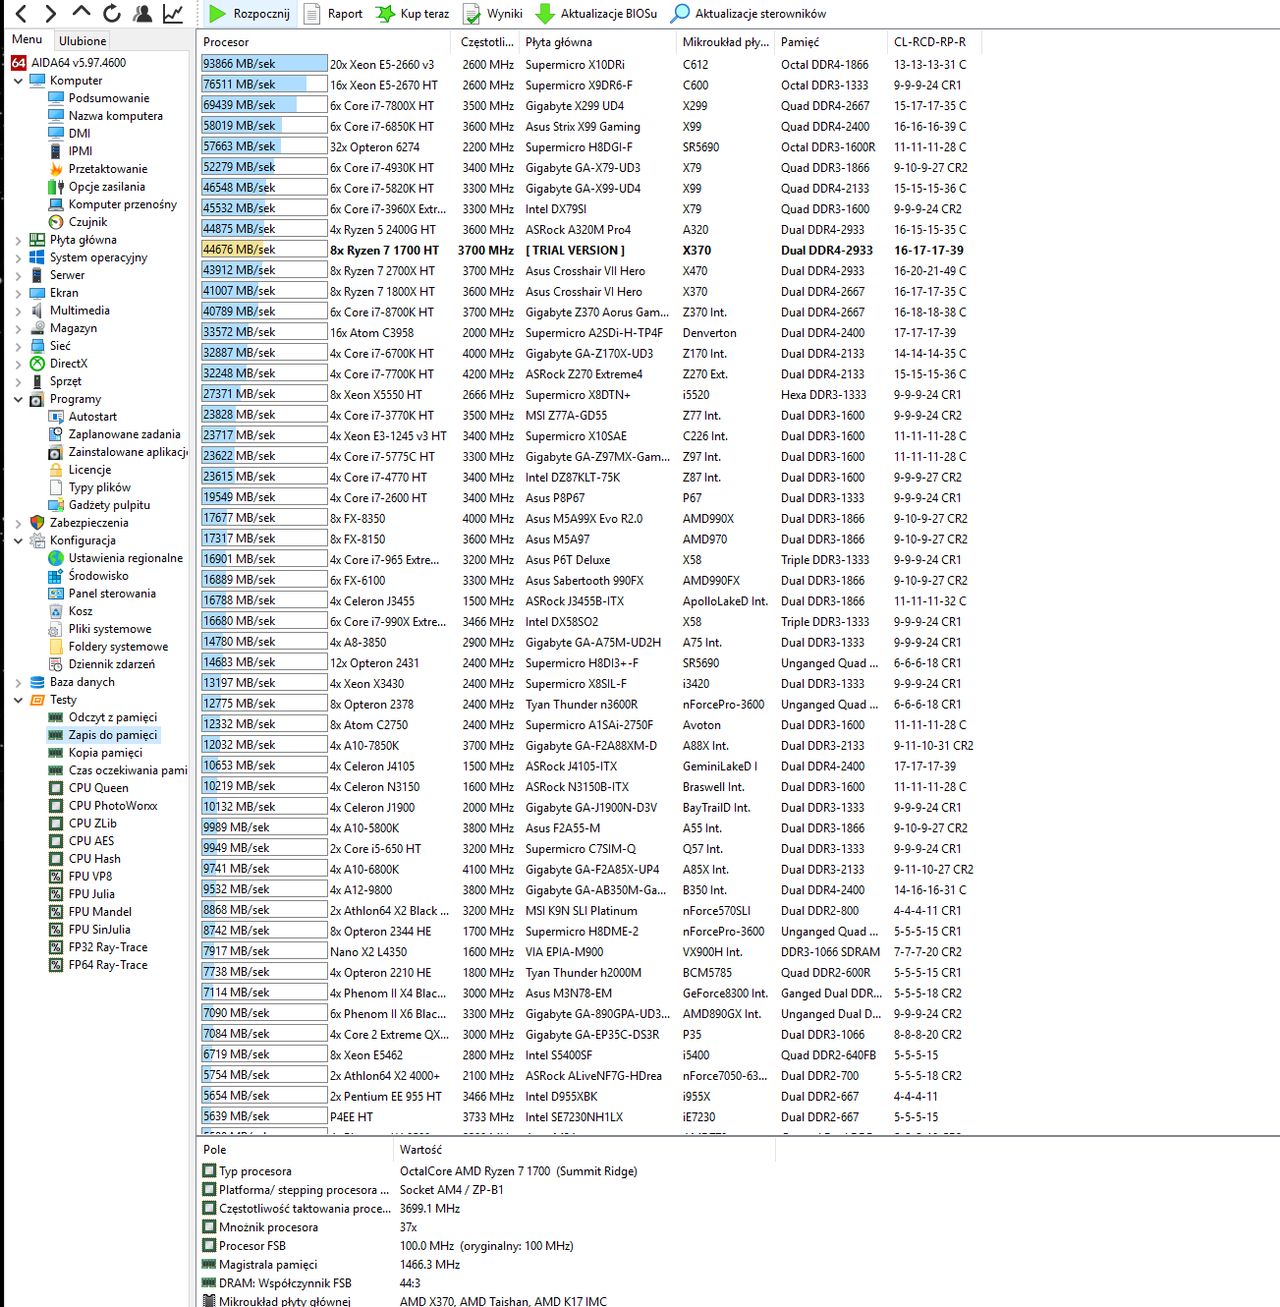Select the Kosz recycle bin icon
The width and height of the screenshot is (1280, 1307).
(x=56, y=611)
